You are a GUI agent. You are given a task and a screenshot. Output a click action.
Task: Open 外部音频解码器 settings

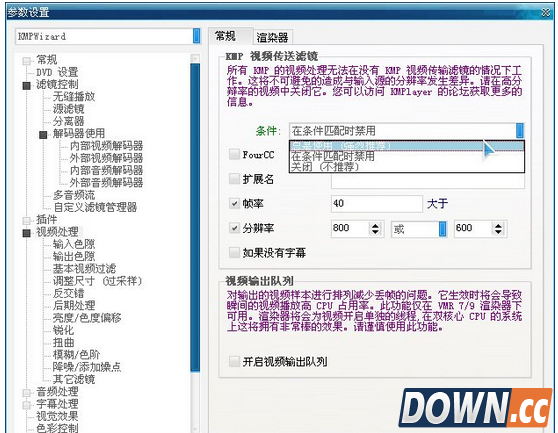[x=106, y=183]
